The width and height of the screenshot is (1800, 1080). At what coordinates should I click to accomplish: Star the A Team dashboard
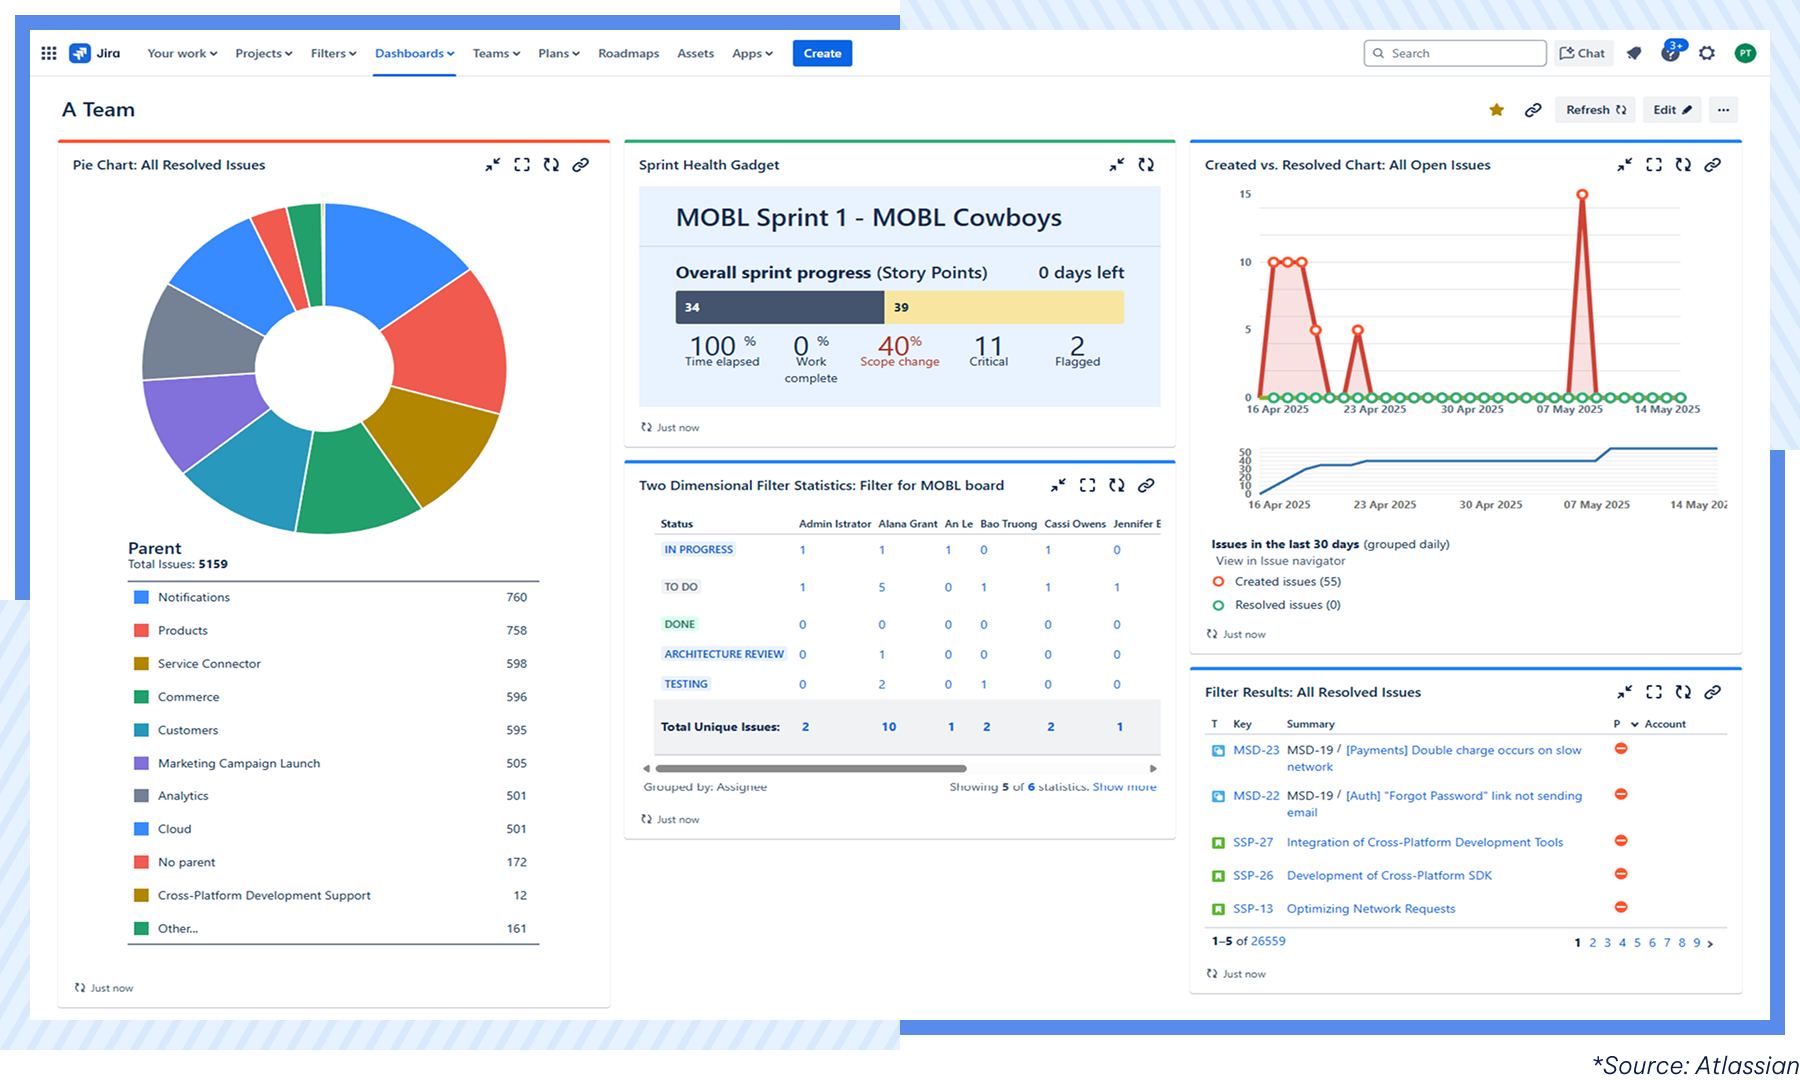tap(1497, 109)
